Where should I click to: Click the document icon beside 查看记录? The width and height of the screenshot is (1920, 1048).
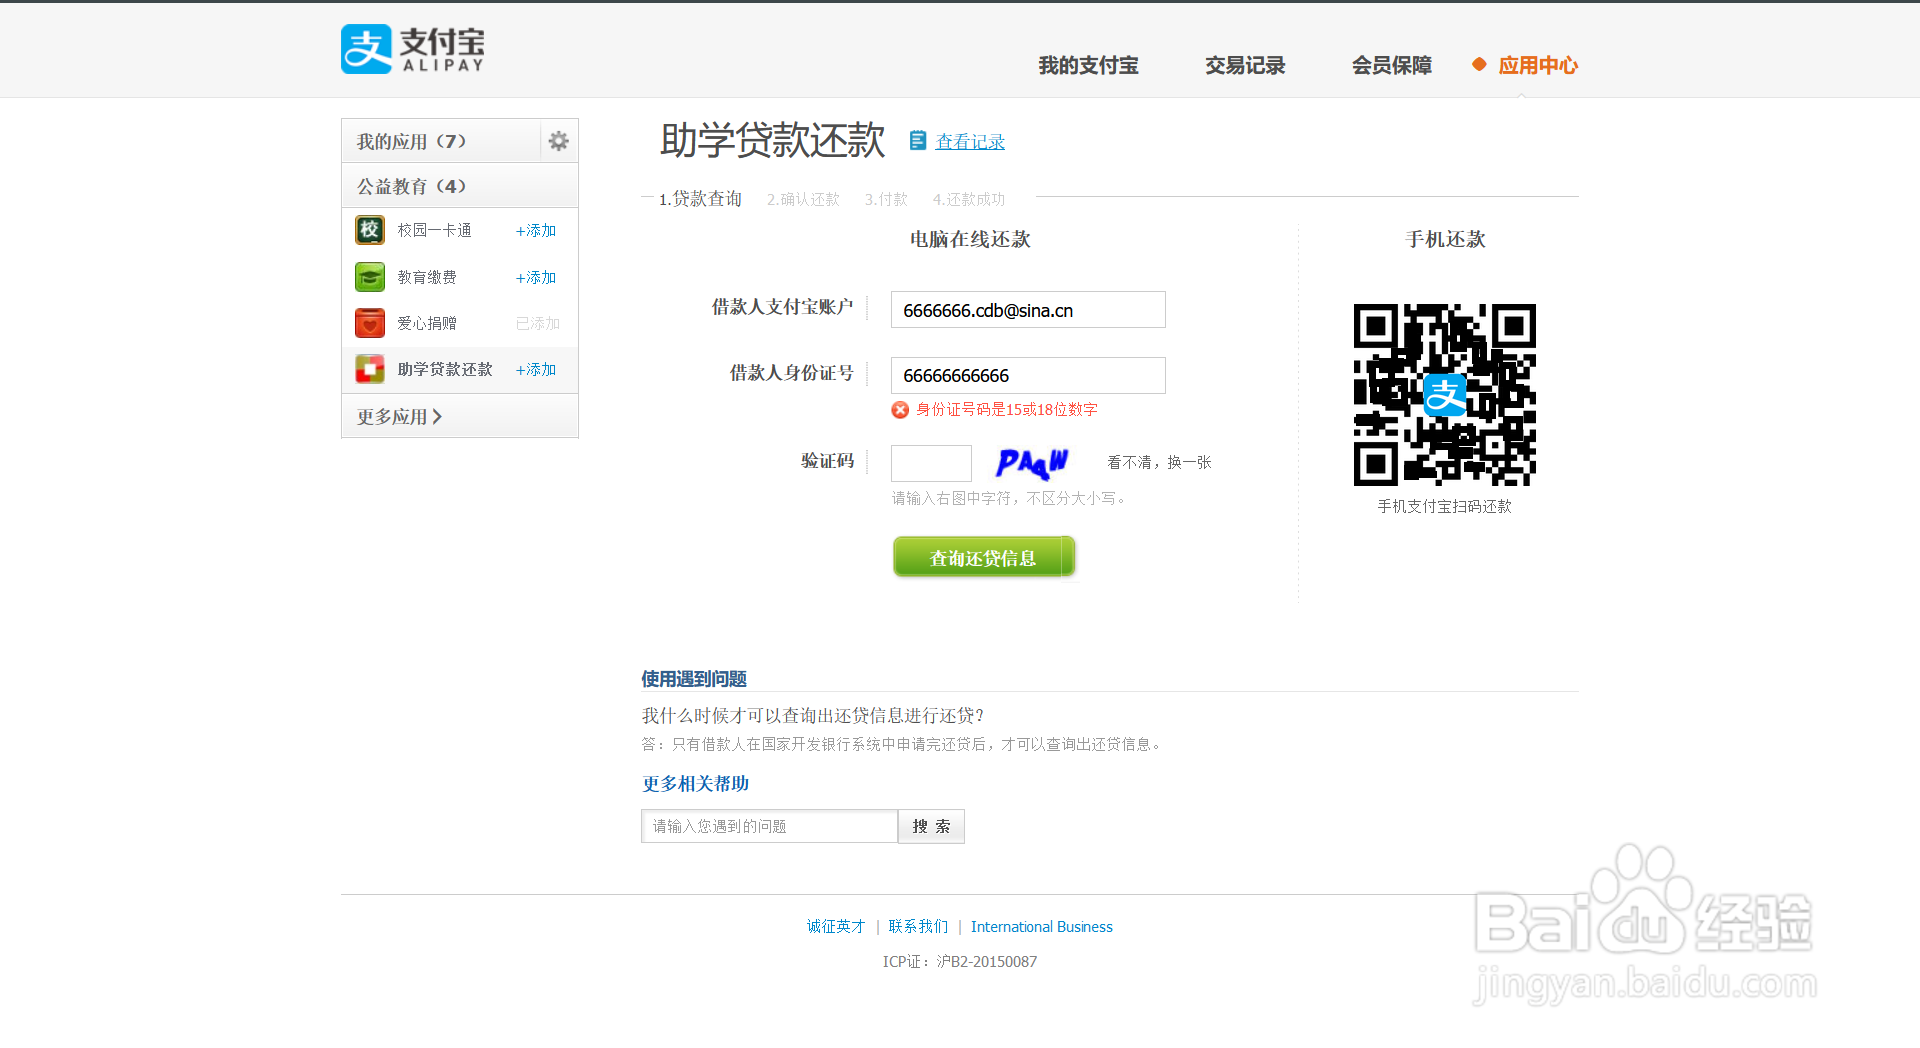coord(918,141)
